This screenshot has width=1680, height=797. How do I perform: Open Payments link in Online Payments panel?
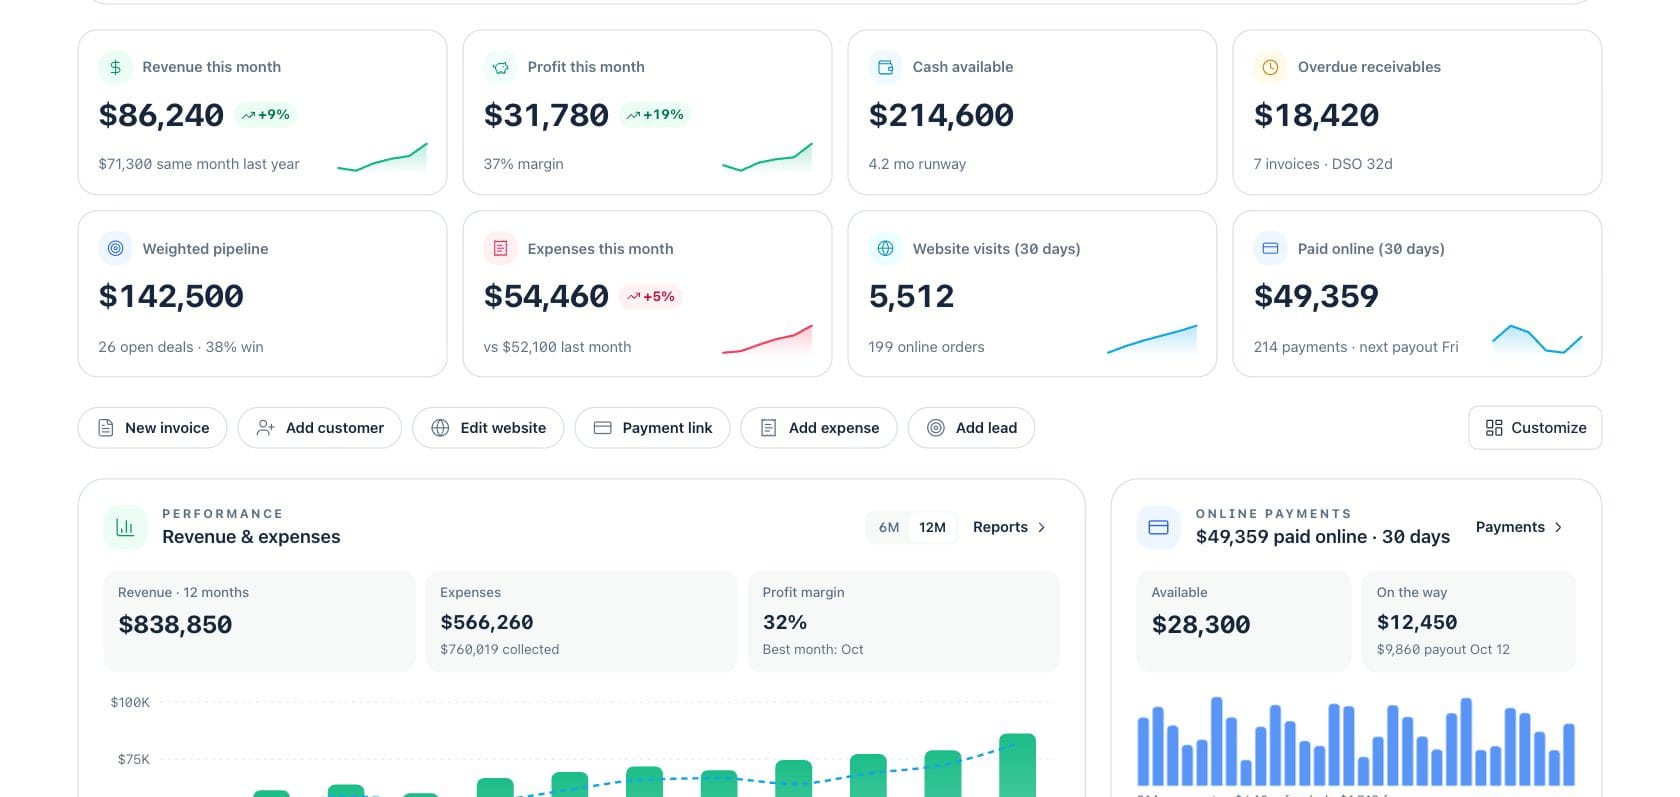pos(1519,527)
